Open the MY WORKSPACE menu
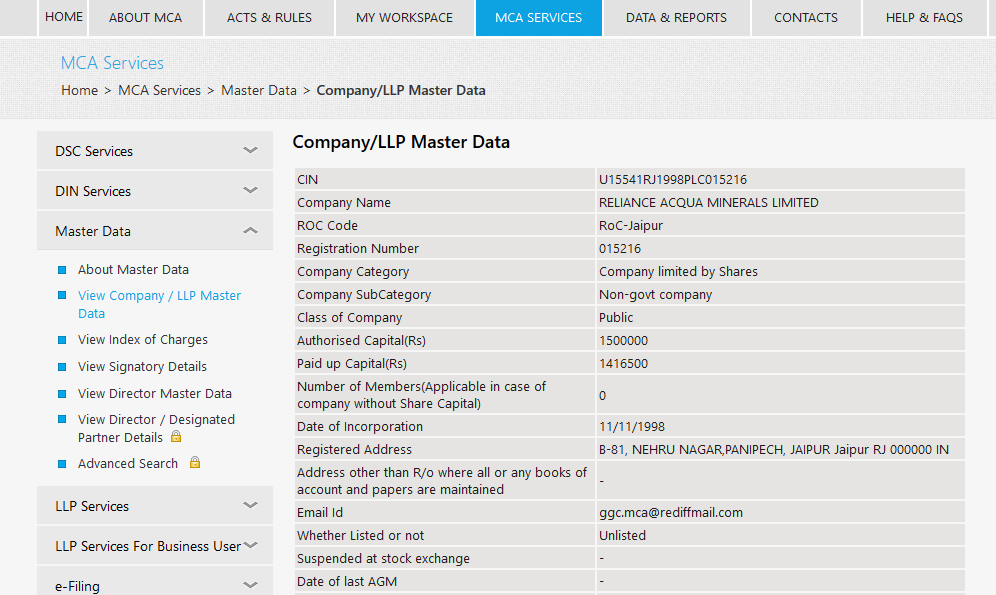The image size is (996, 595). 405,18
